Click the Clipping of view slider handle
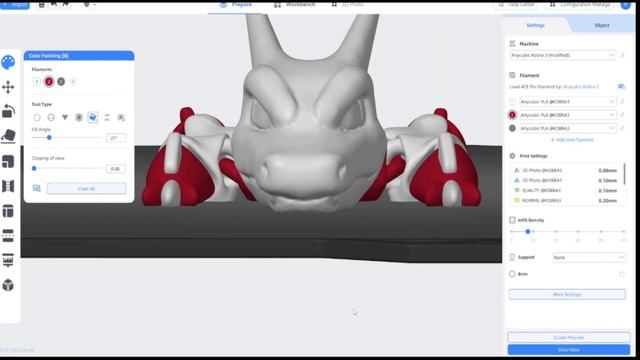The image size is (640, 360). click(x=34, y=168)
